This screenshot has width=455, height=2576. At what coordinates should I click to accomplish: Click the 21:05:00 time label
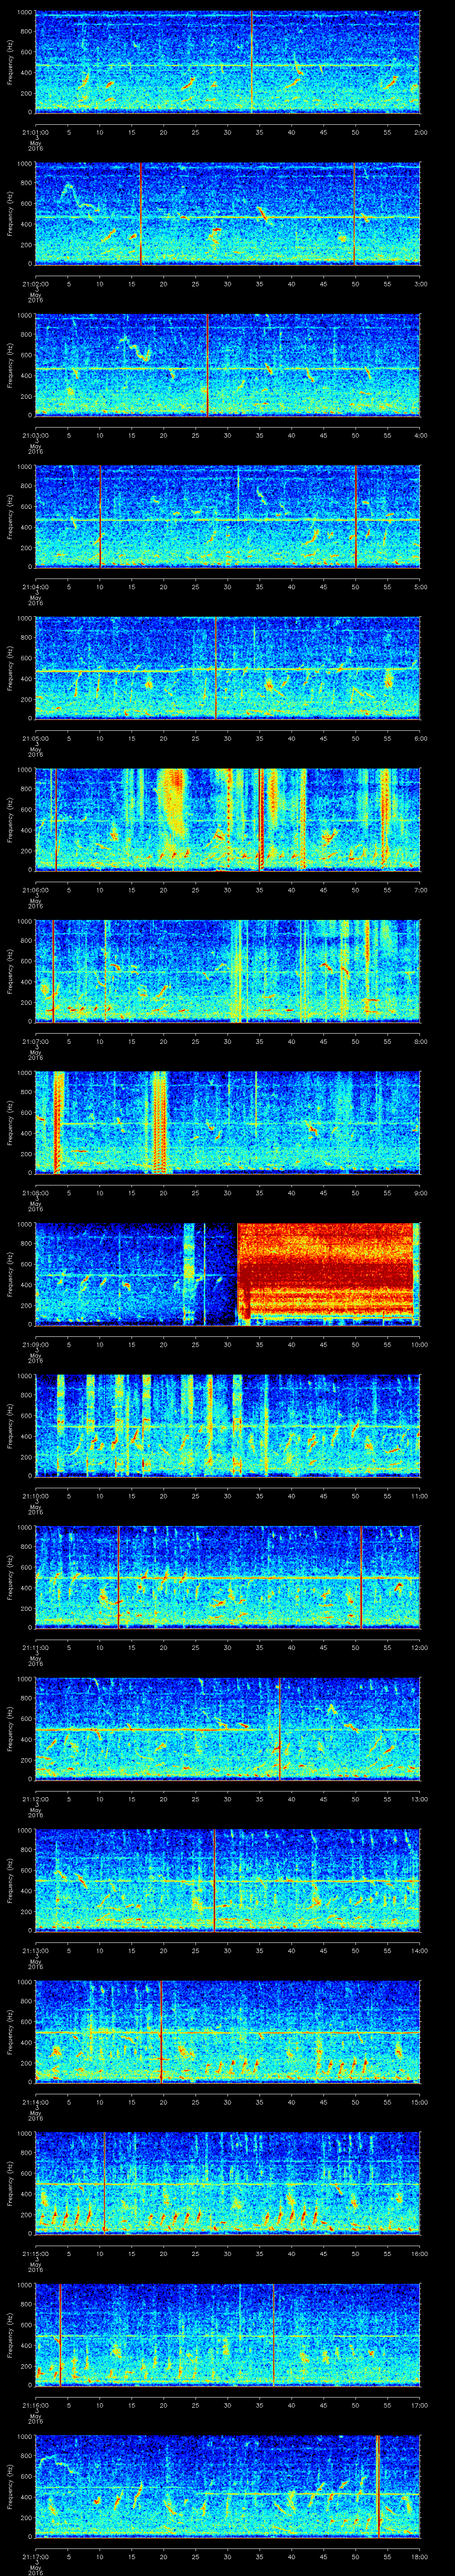[x=35, y=737]
